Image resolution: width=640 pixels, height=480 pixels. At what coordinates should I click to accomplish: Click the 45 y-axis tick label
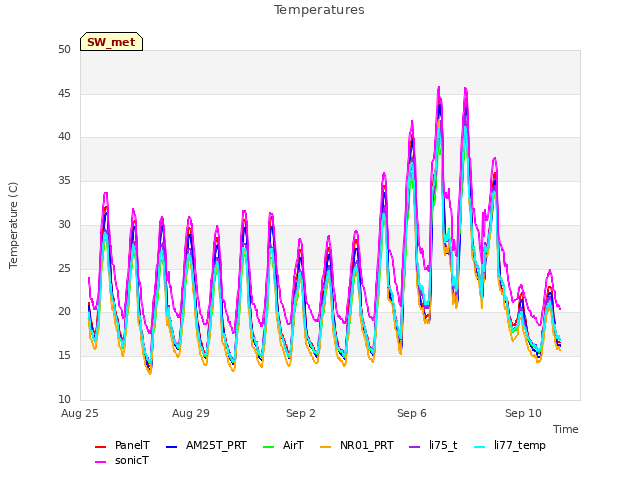point(64,93)
